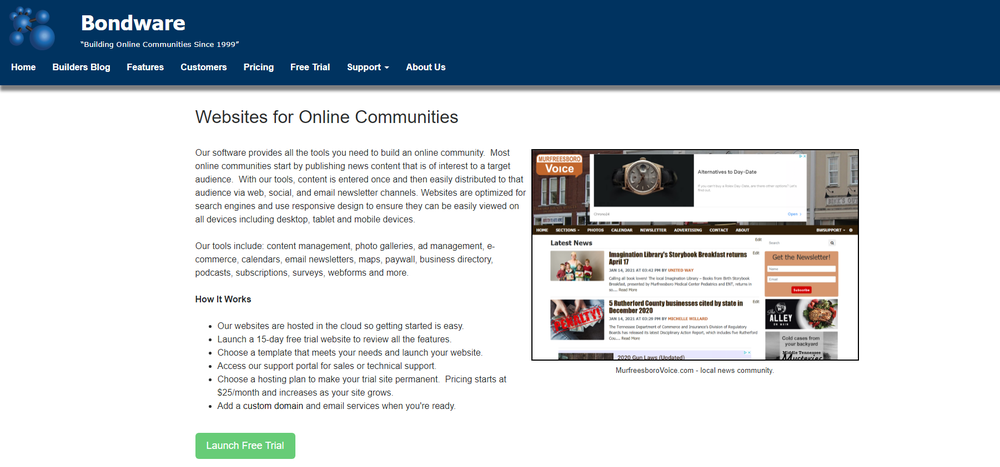Click the Building Online Communities Since 1999 tagline
This screenshot has height=467, width=1000.
159,45
